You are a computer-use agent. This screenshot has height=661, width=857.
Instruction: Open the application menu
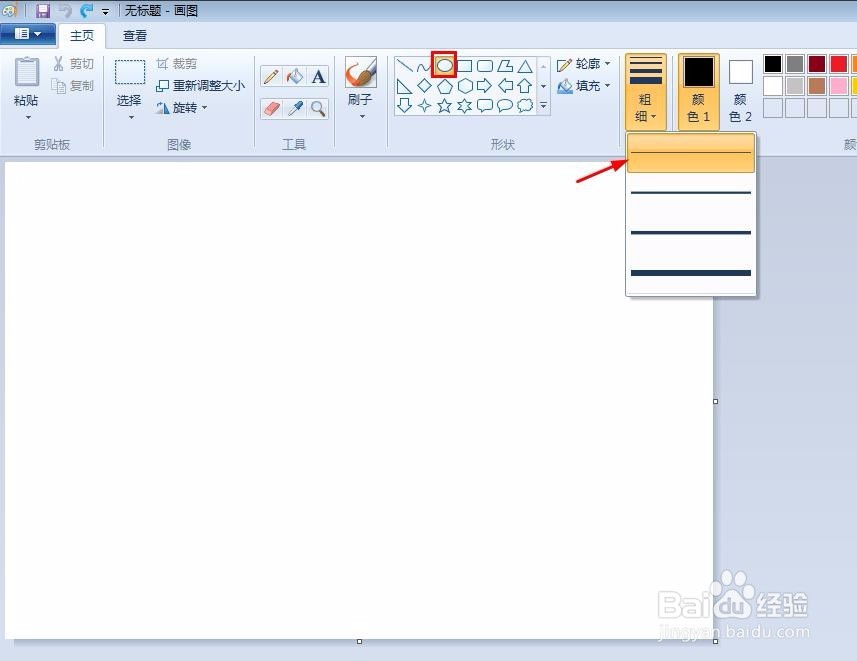(x=28, y=33)
